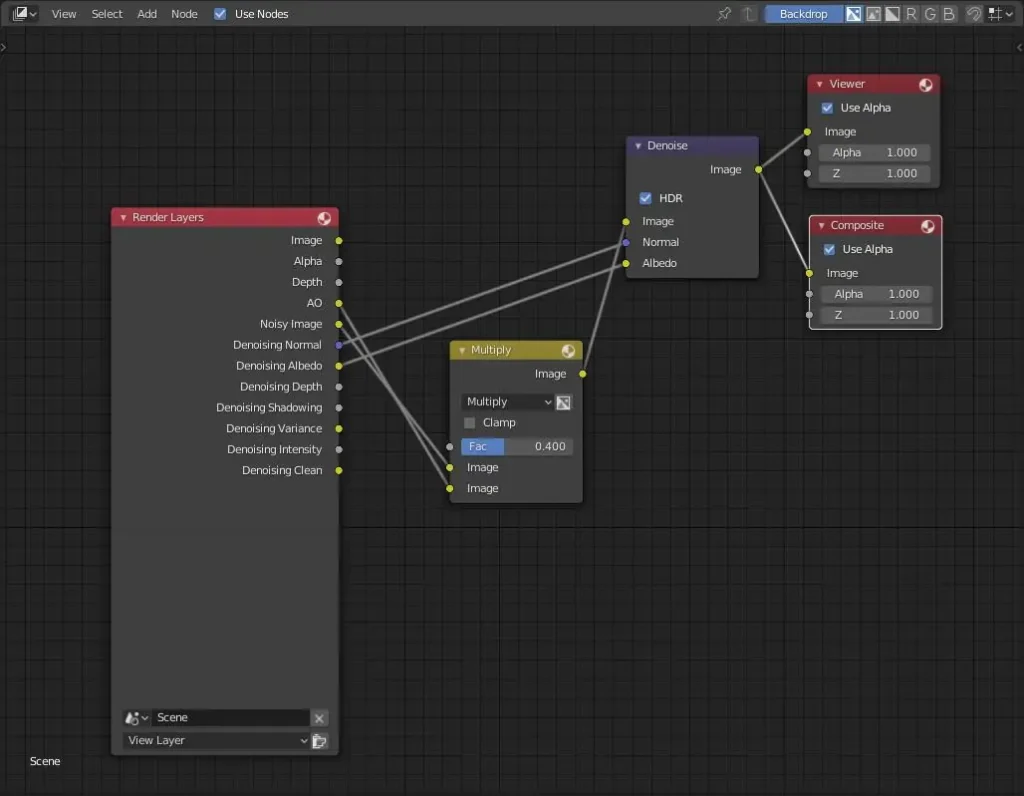Click scene browse icon in Render Layers
The height and width of the screenshot is (796, 1024).
(136, 718)
